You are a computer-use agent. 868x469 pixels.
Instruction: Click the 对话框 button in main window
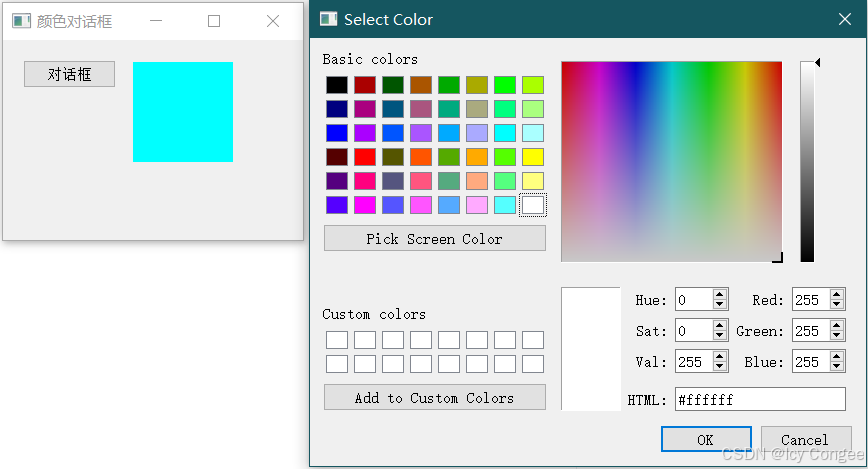69,74
